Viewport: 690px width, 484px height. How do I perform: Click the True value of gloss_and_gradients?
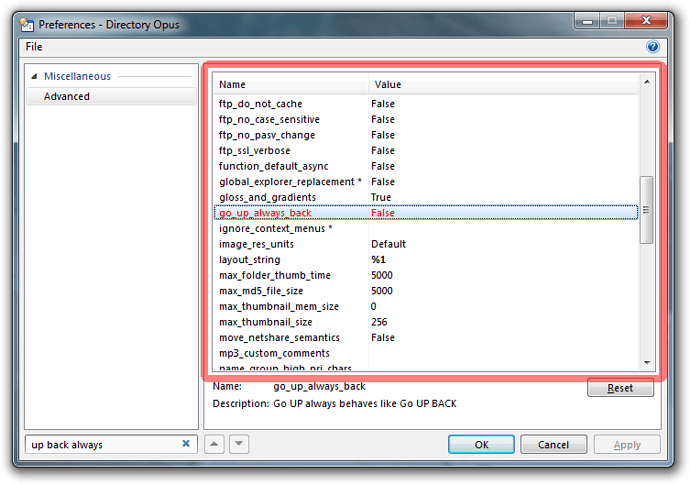tap(381, 198)
